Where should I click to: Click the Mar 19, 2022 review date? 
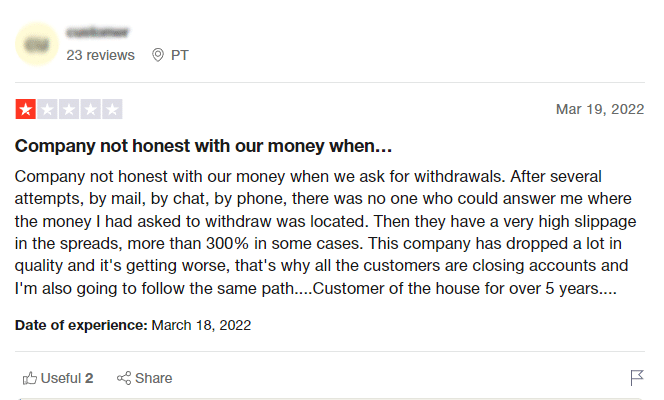click(x=600, y=109)
